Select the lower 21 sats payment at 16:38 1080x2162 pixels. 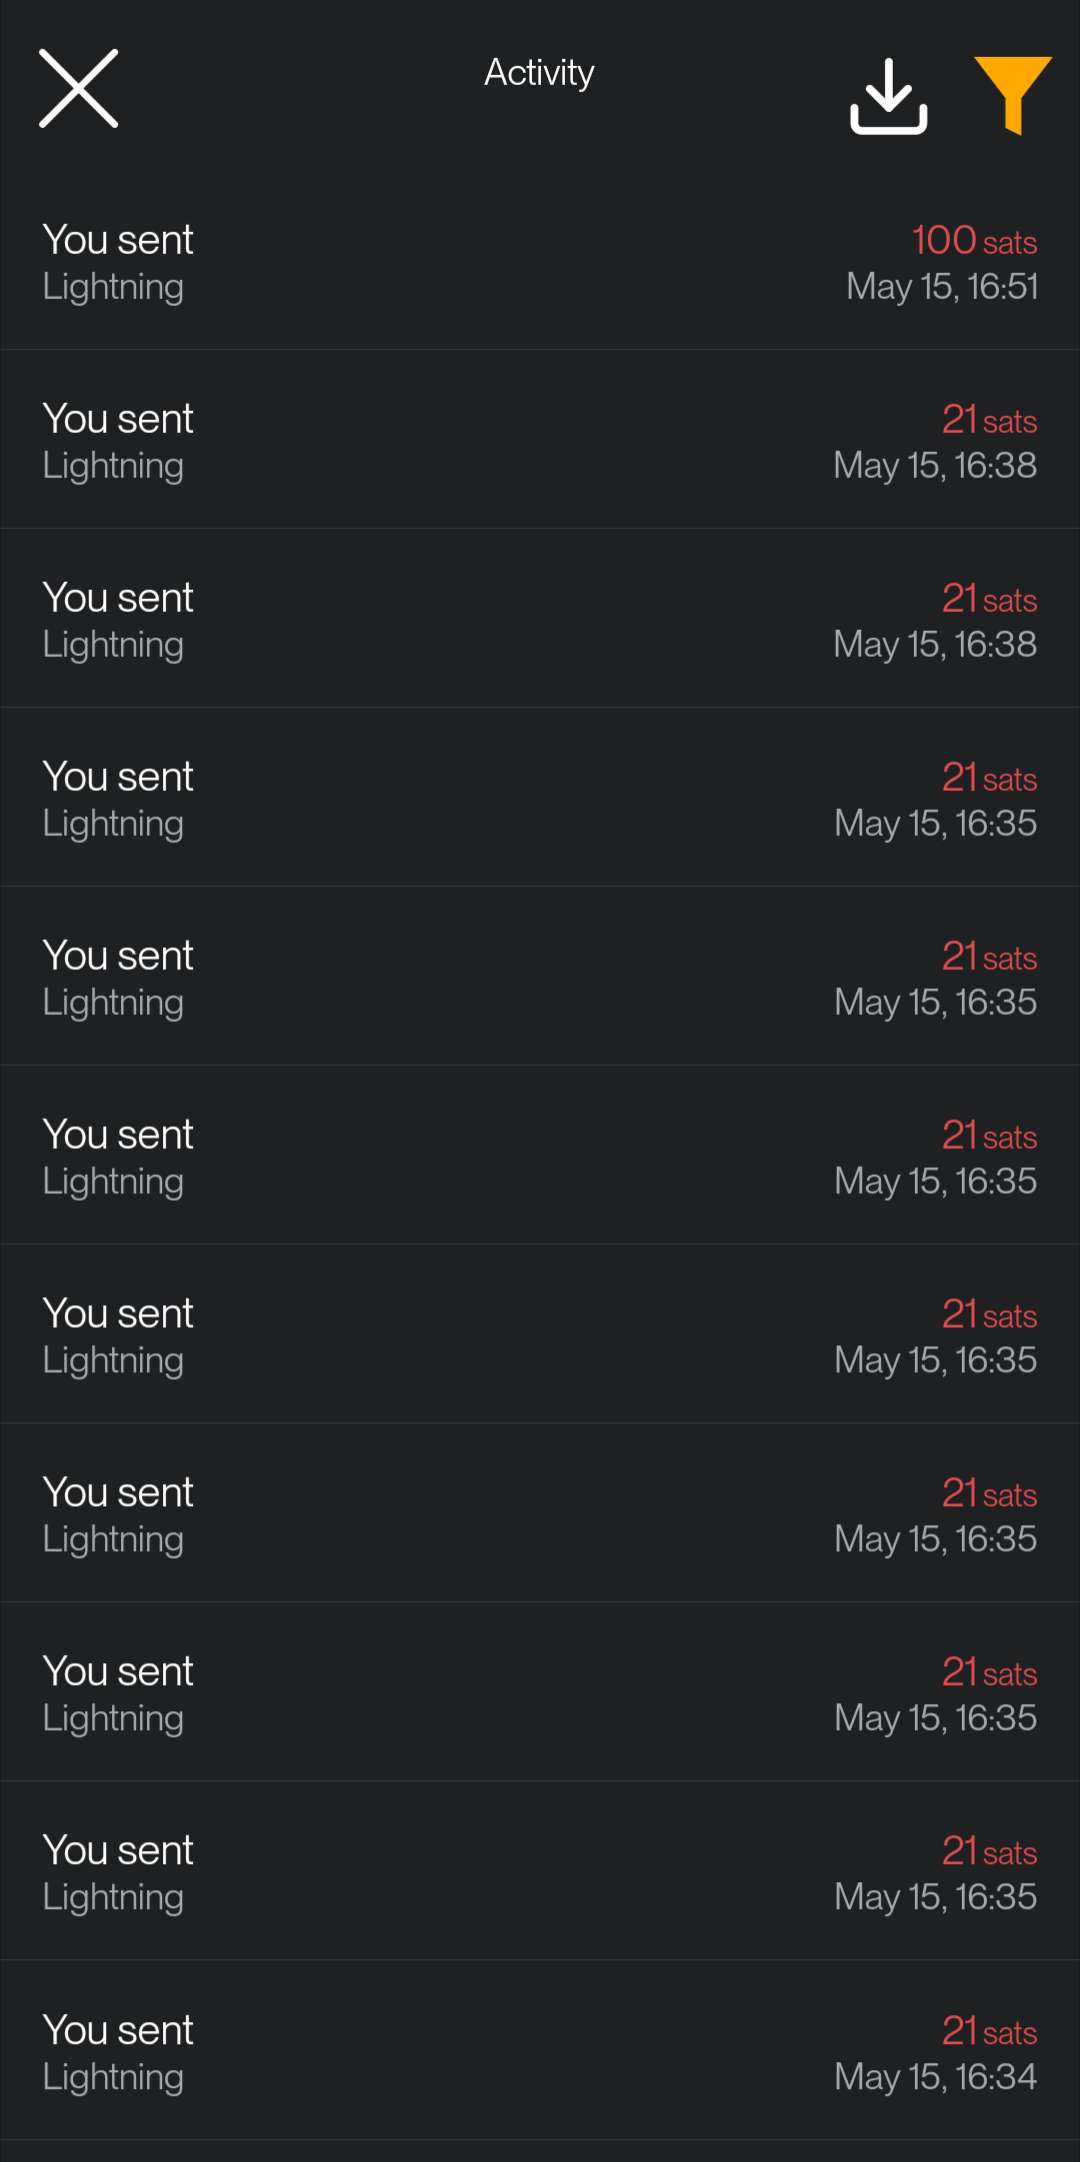pyautogui.click(x=540, y=618)
